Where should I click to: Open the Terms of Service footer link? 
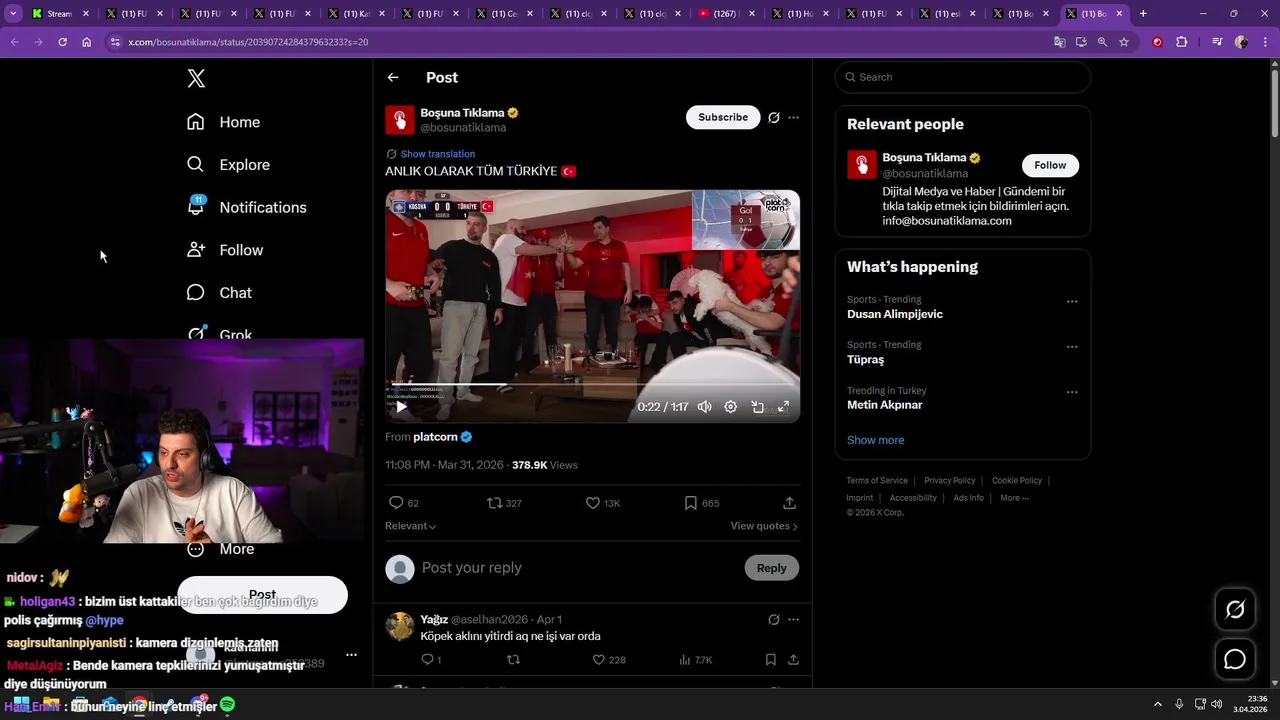tap(877, 481)
